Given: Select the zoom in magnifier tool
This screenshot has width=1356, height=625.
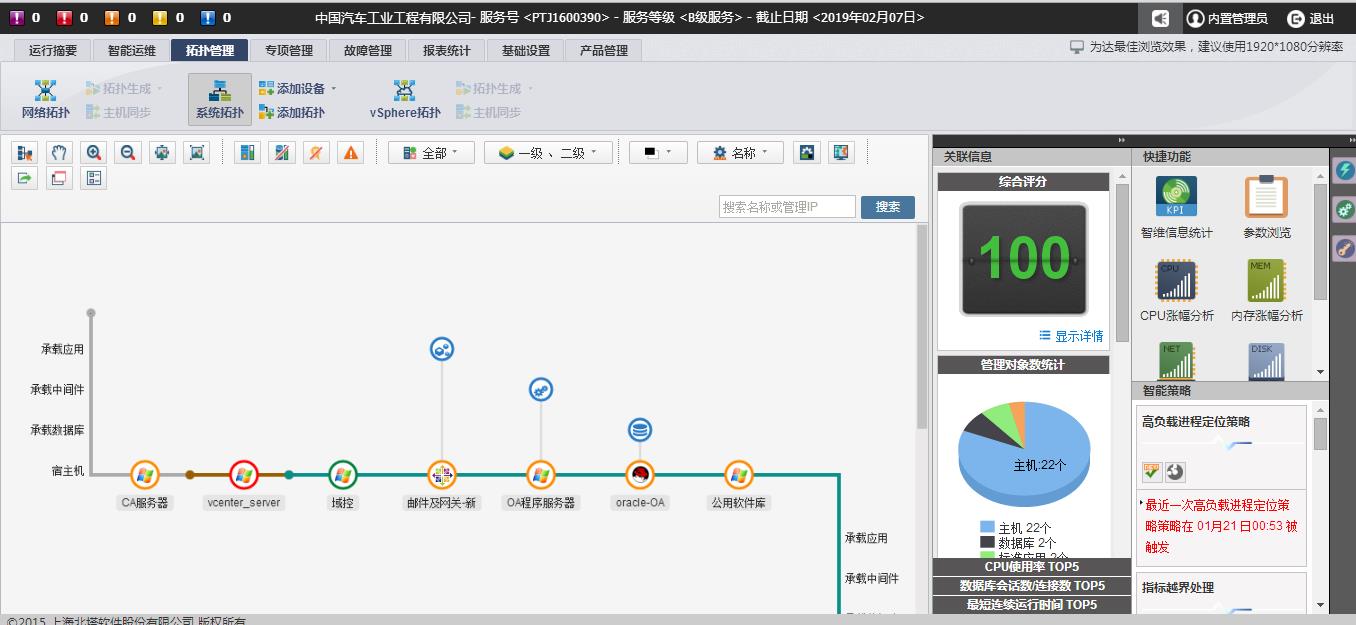Looking at the screenshot, I should tap(93, 152).
